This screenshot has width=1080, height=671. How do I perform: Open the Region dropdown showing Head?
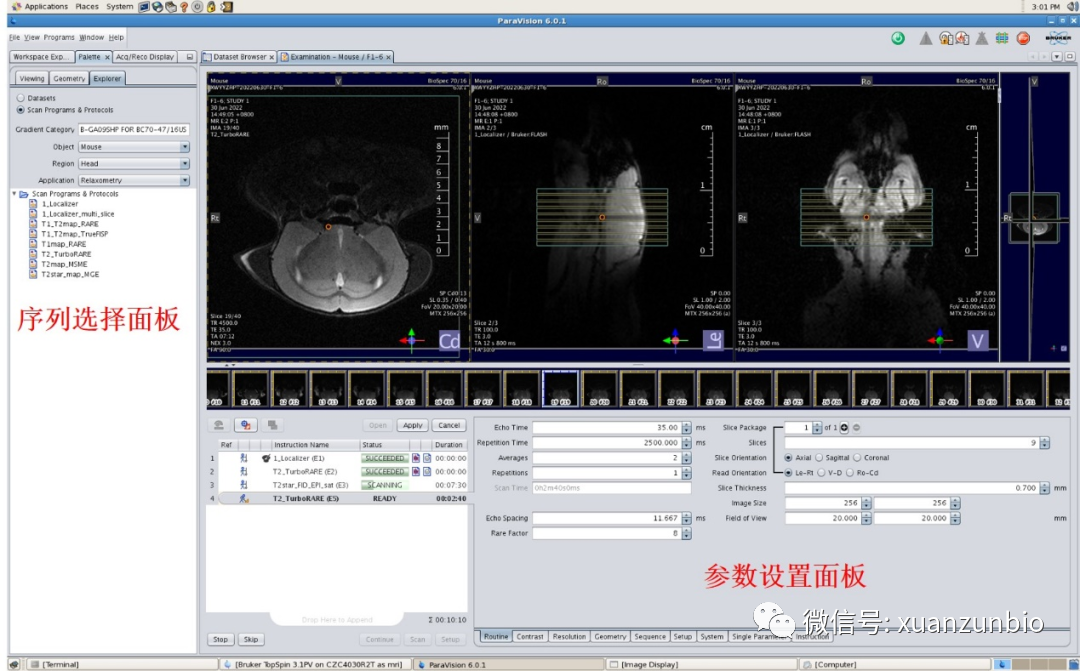point(134,164)
